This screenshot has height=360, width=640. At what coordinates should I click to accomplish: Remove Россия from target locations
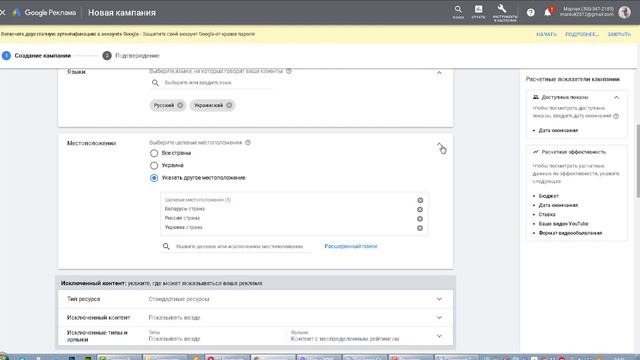click(x=420, y=219)
